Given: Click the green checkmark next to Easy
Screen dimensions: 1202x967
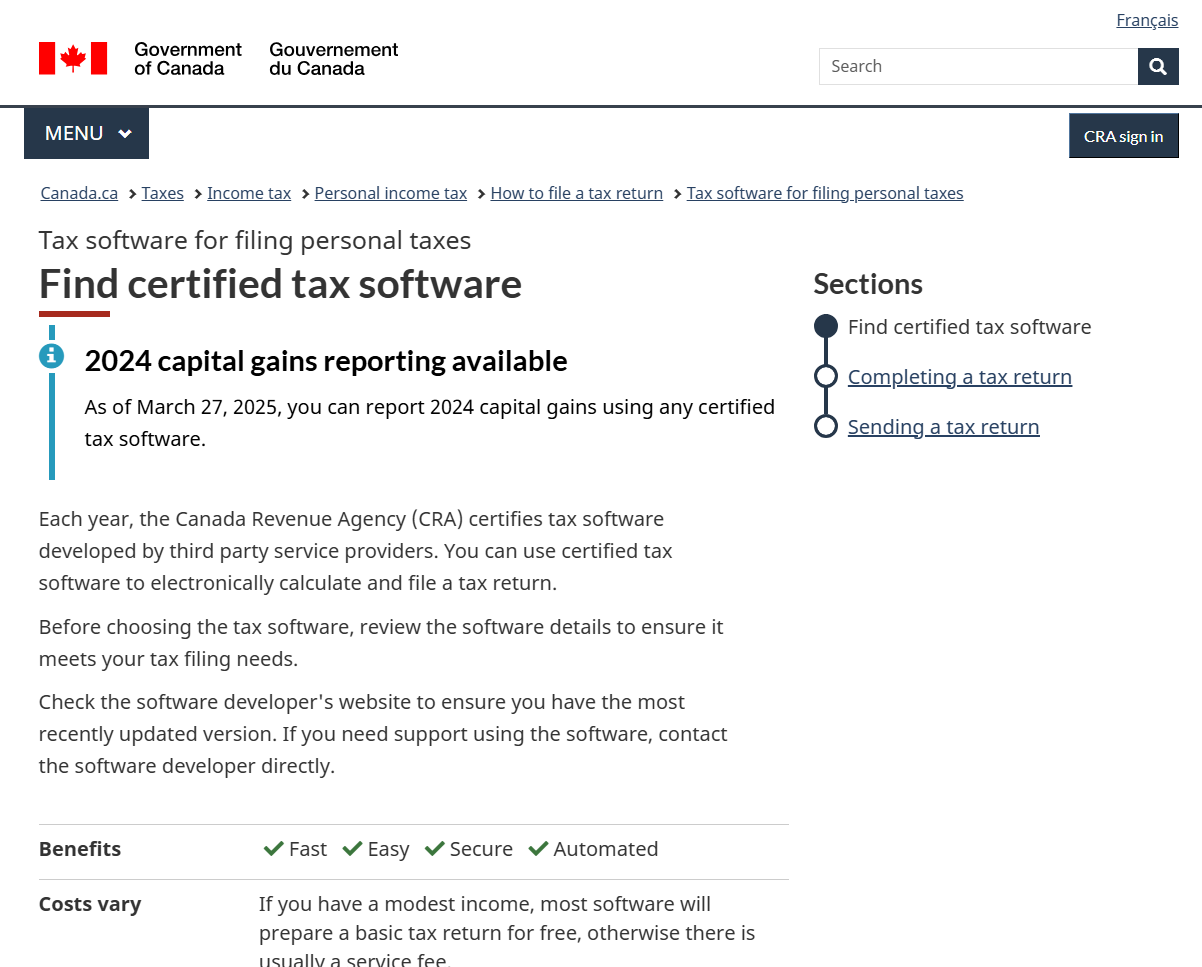Looking at the screenshot, I should coord(351,848).
